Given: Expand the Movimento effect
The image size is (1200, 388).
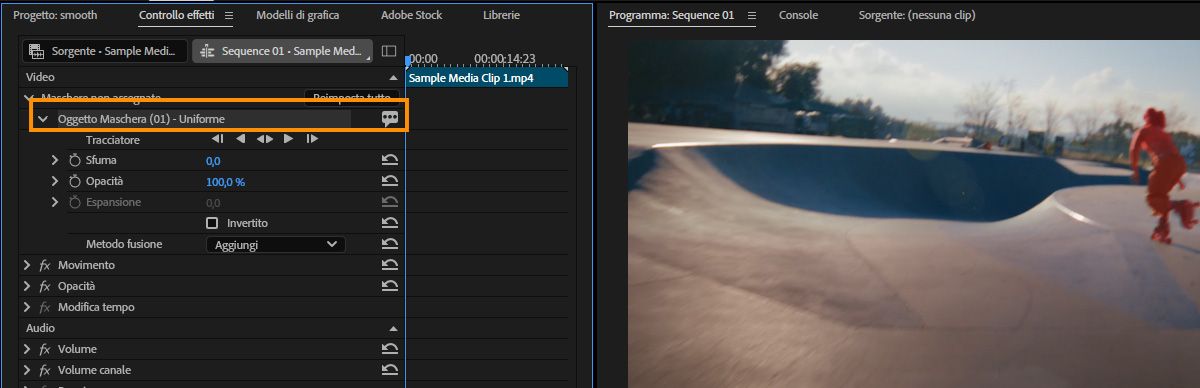Looking at the screenshot, I should pyautogui.click(x=27, y=265).
